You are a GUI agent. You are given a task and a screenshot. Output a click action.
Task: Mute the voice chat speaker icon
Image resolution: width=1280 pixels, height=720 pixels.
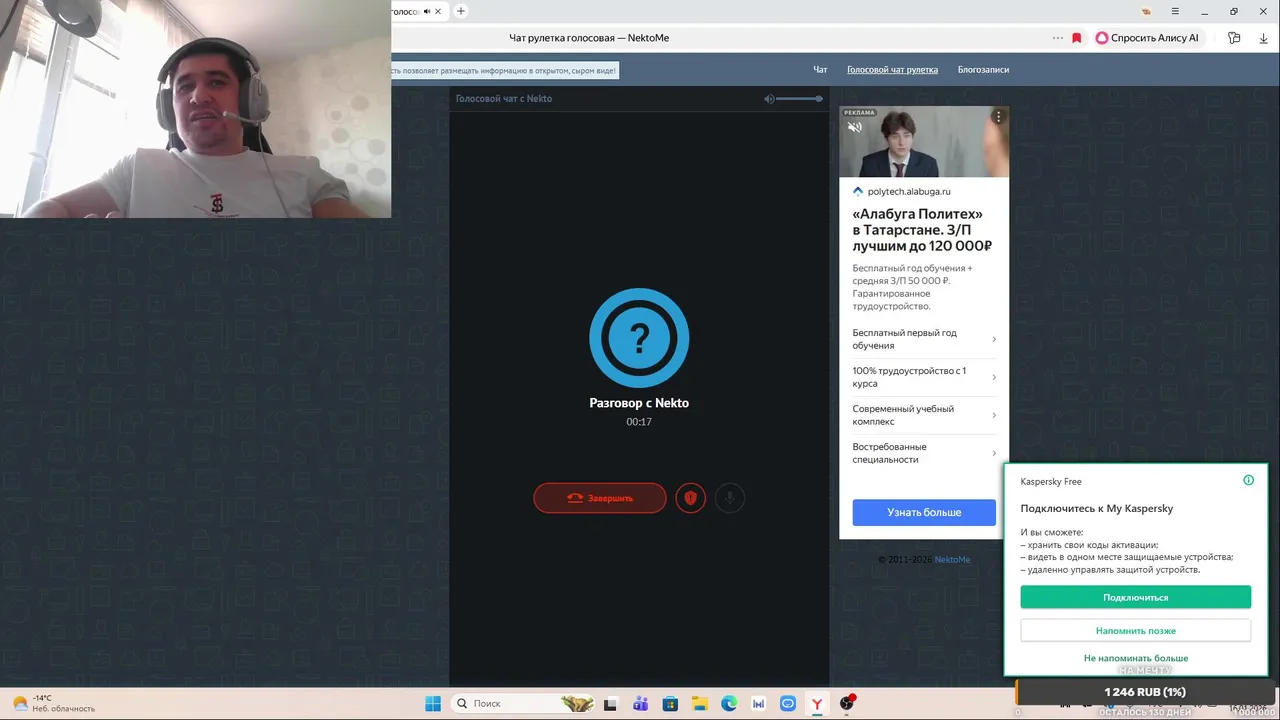coord(769,99)
